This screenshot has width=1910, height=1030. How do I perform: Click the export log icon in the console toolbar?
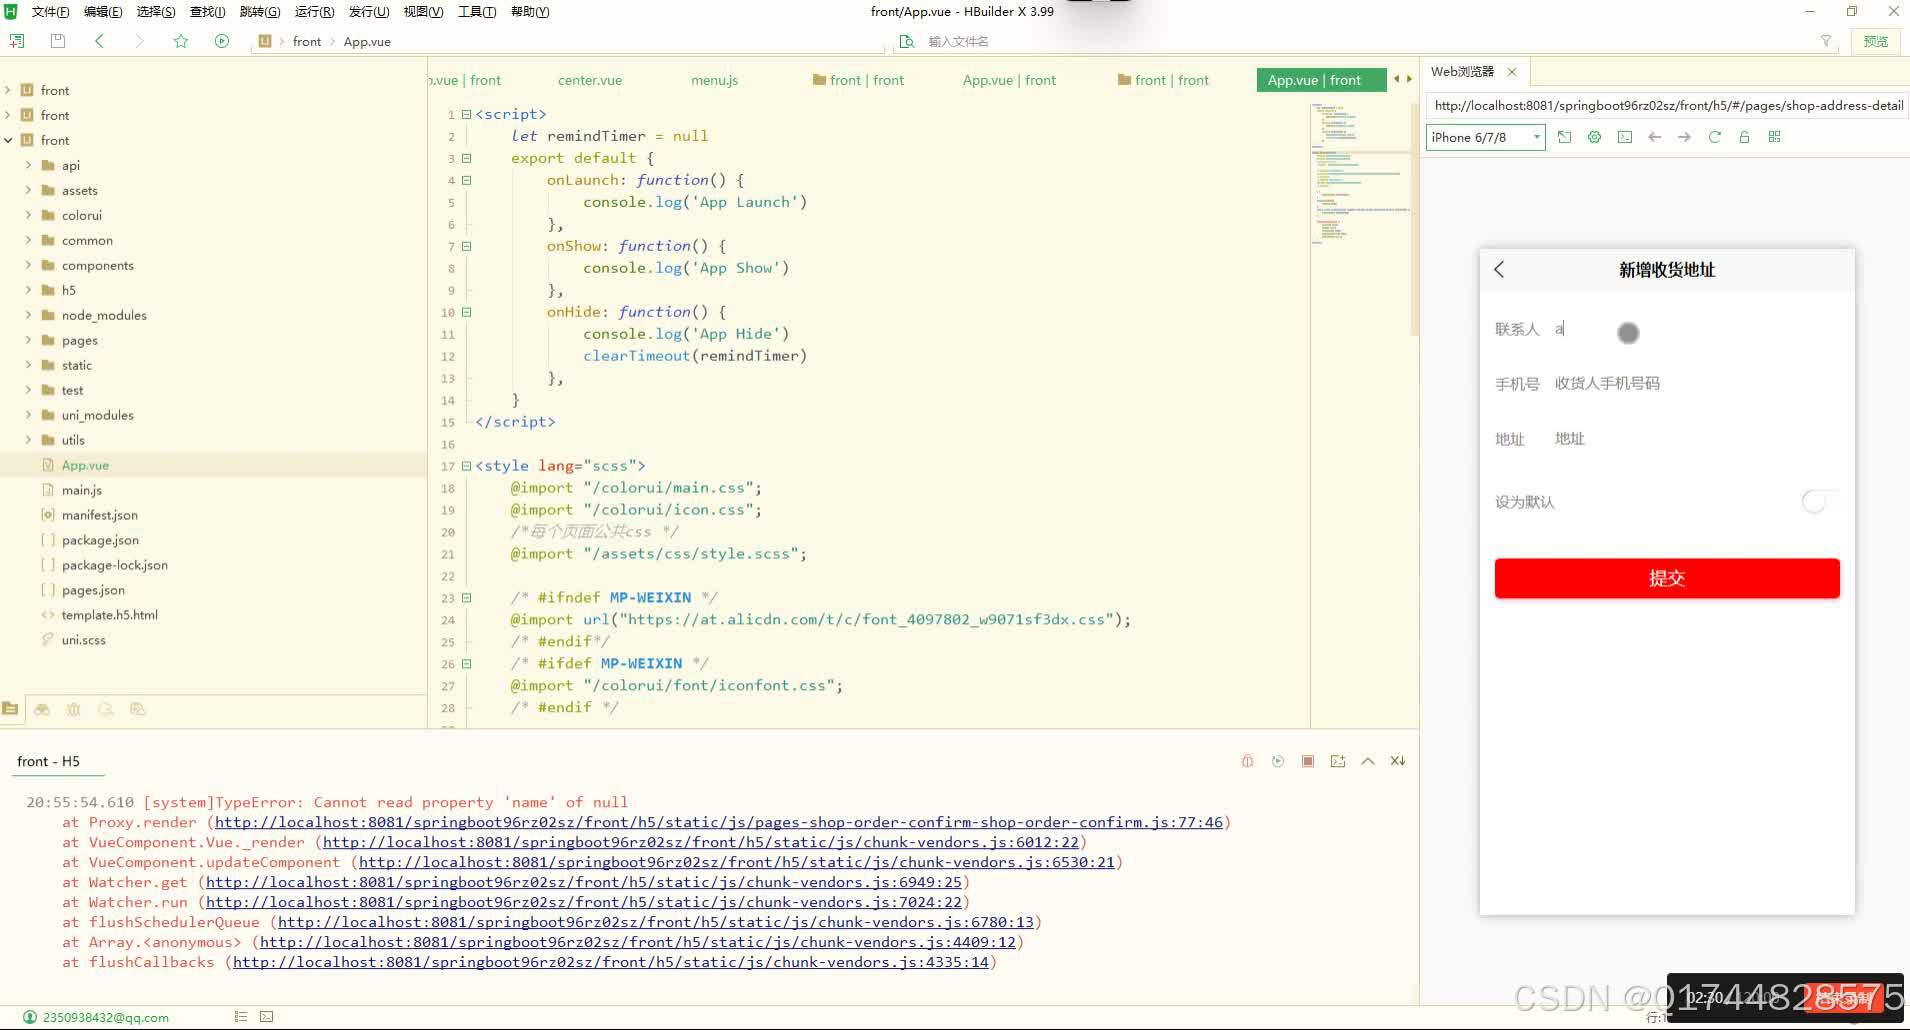[x=1338, y=761]
